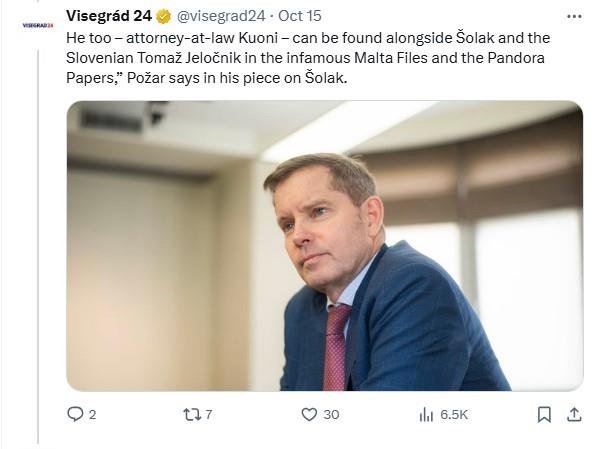Image resolution: width=600 pixels, height=449 pixels.
Task: Open the tweet's more options menu
Action: [573, 16]
